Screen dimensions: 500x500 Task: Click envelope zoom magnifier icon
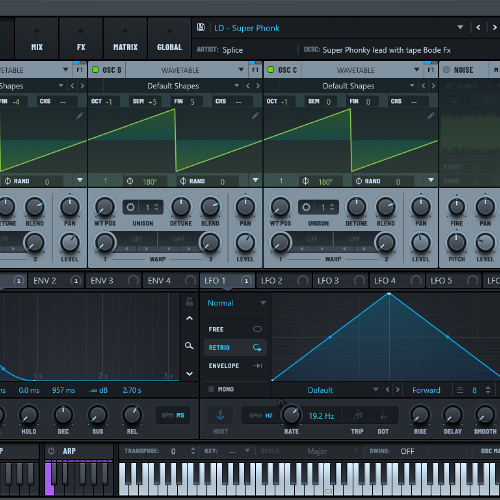pyautogui.click(x=189, y=346)
